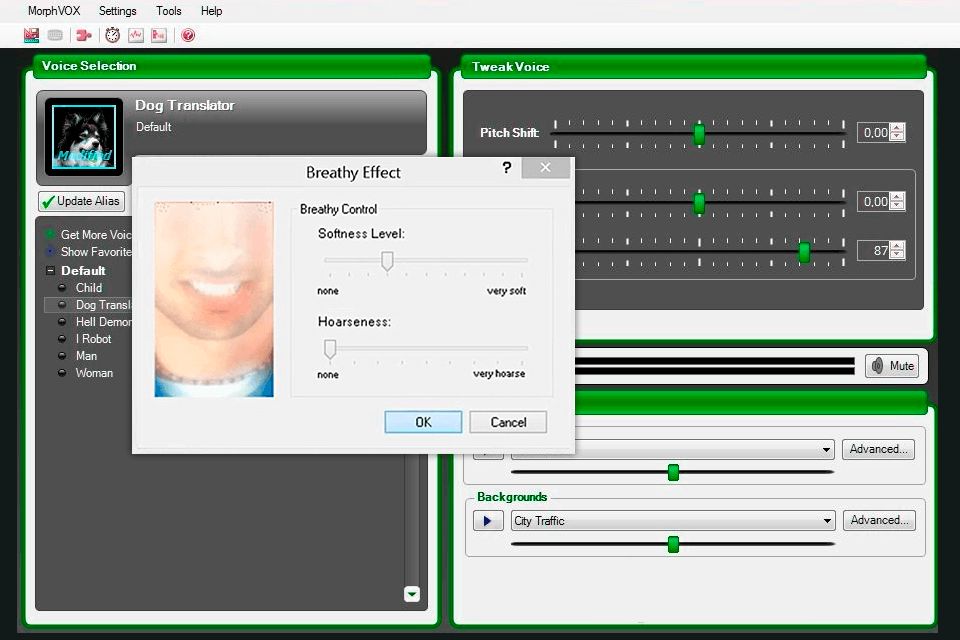
Task: Click the mouth image in Breathy Effect dialog
Action: tap(214, 299)
